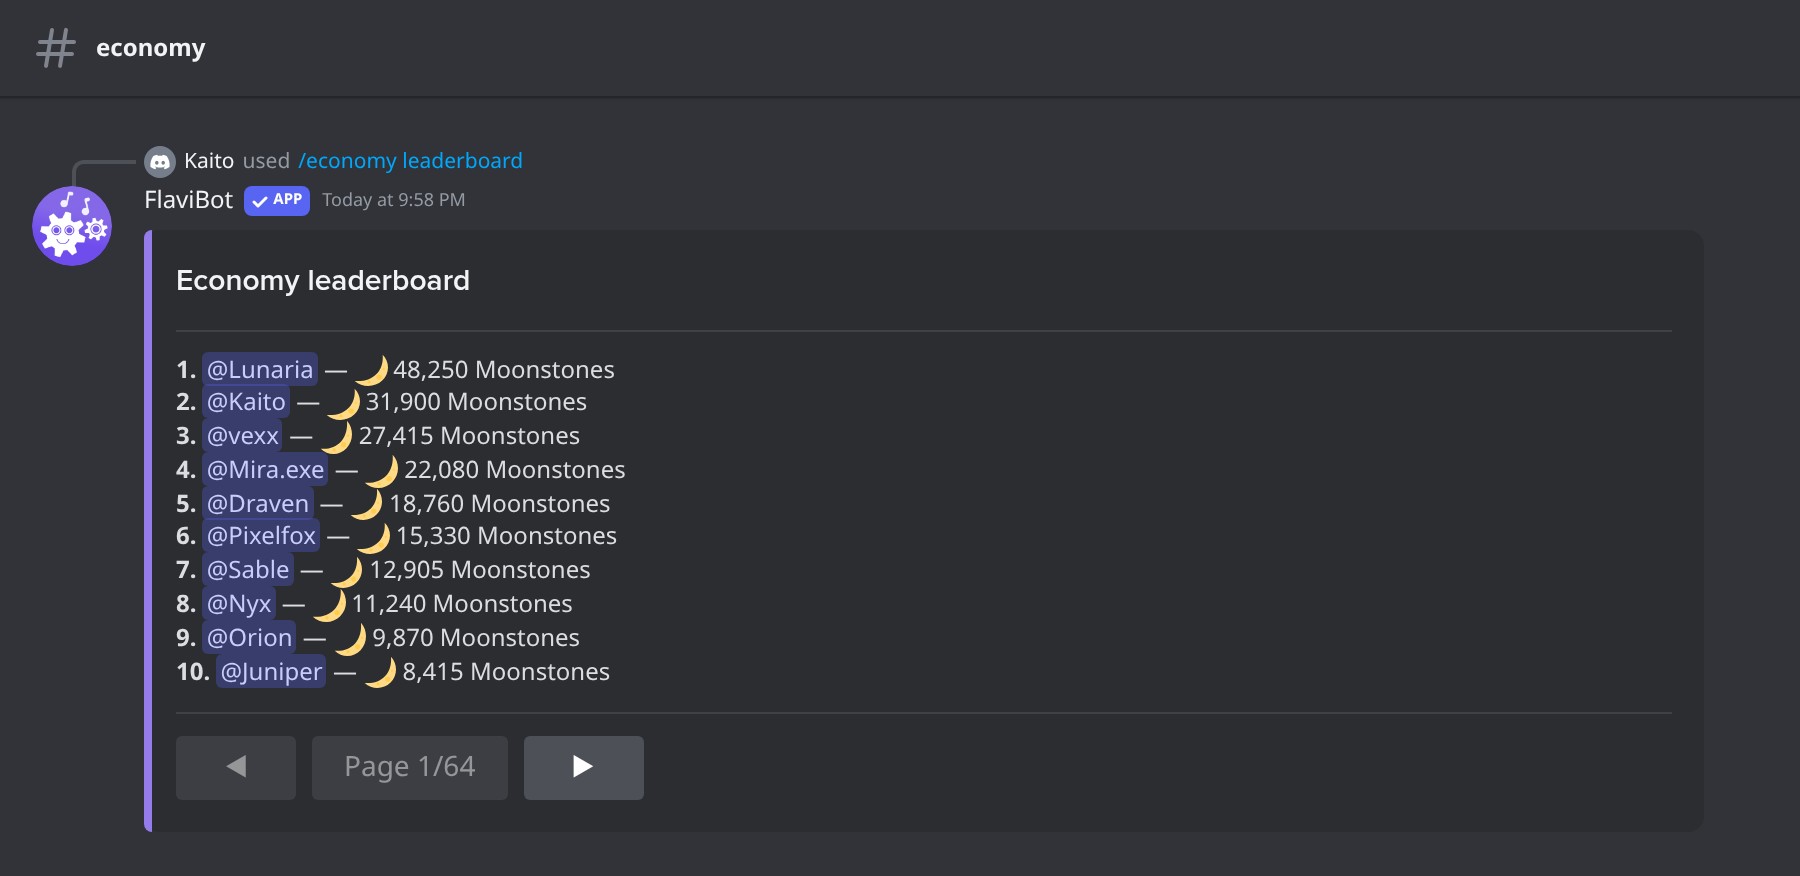Click the moon emoji beside 22,080 Moonstones
1800x876 pixels.
pyautogui.click(x=382, y=470)
